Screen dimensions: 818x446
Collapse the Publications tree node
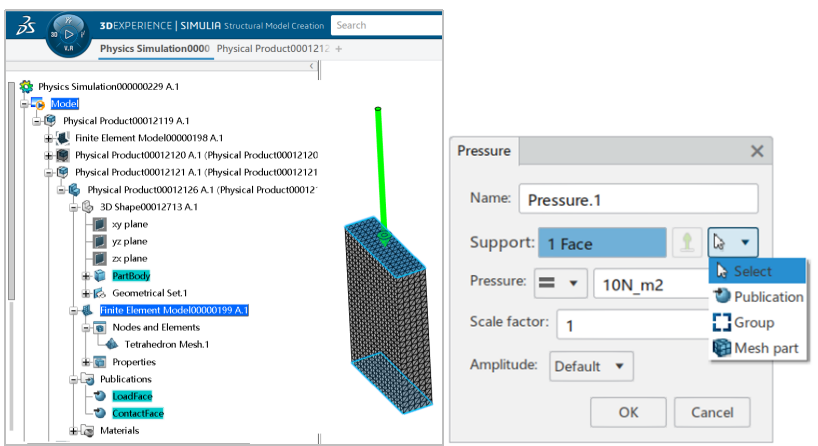74,379
